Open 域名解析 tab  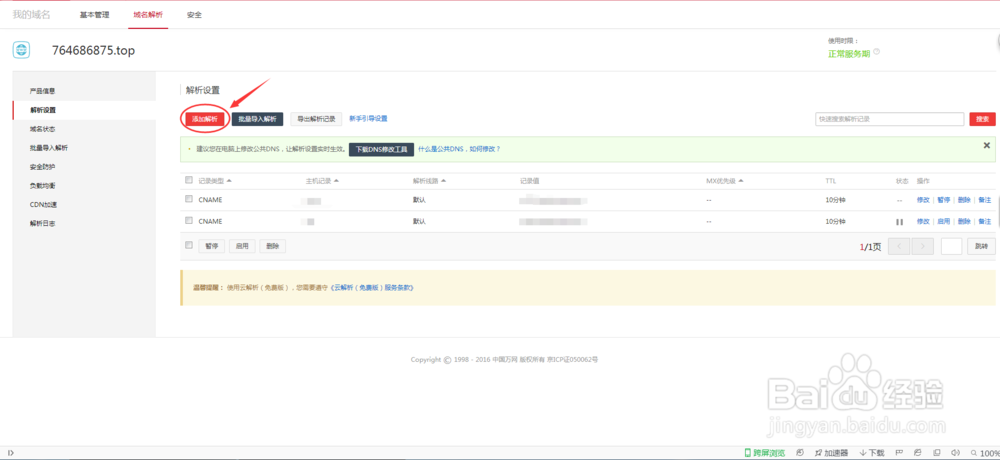(148, 15)
